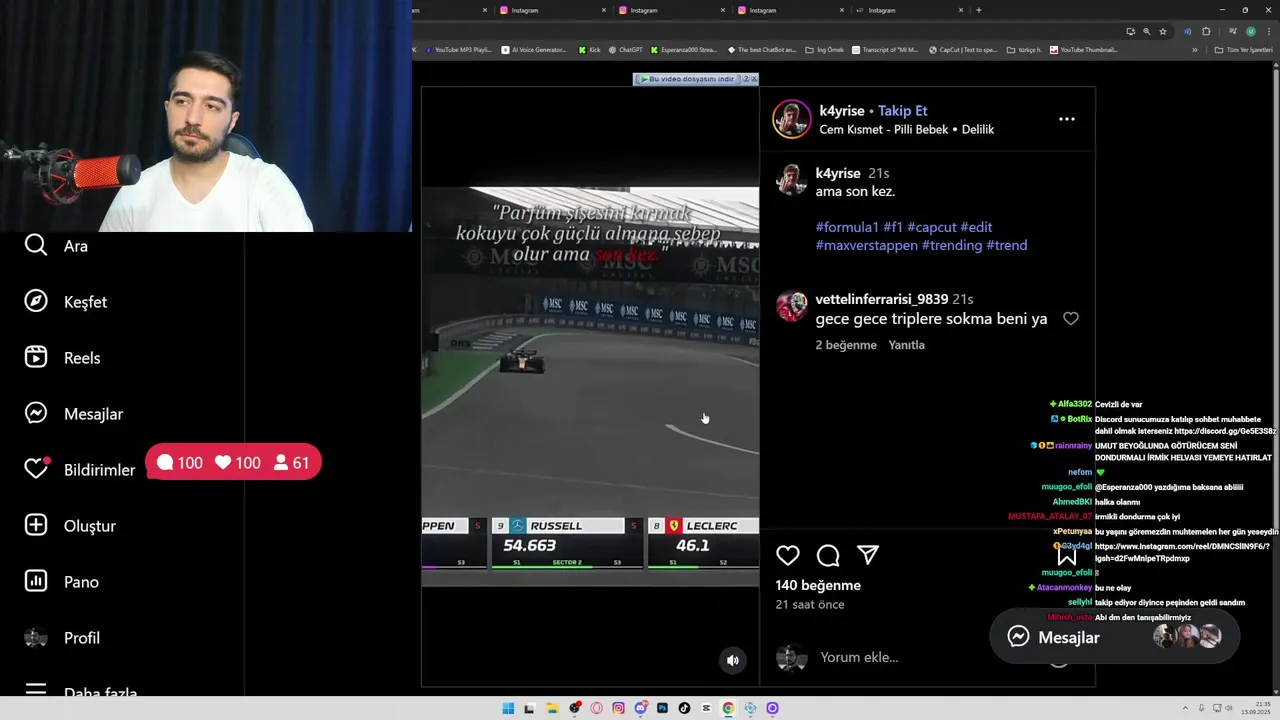
Task: Like vettelinferrarisi_9839's comment
Action: tap(1071, 319)
